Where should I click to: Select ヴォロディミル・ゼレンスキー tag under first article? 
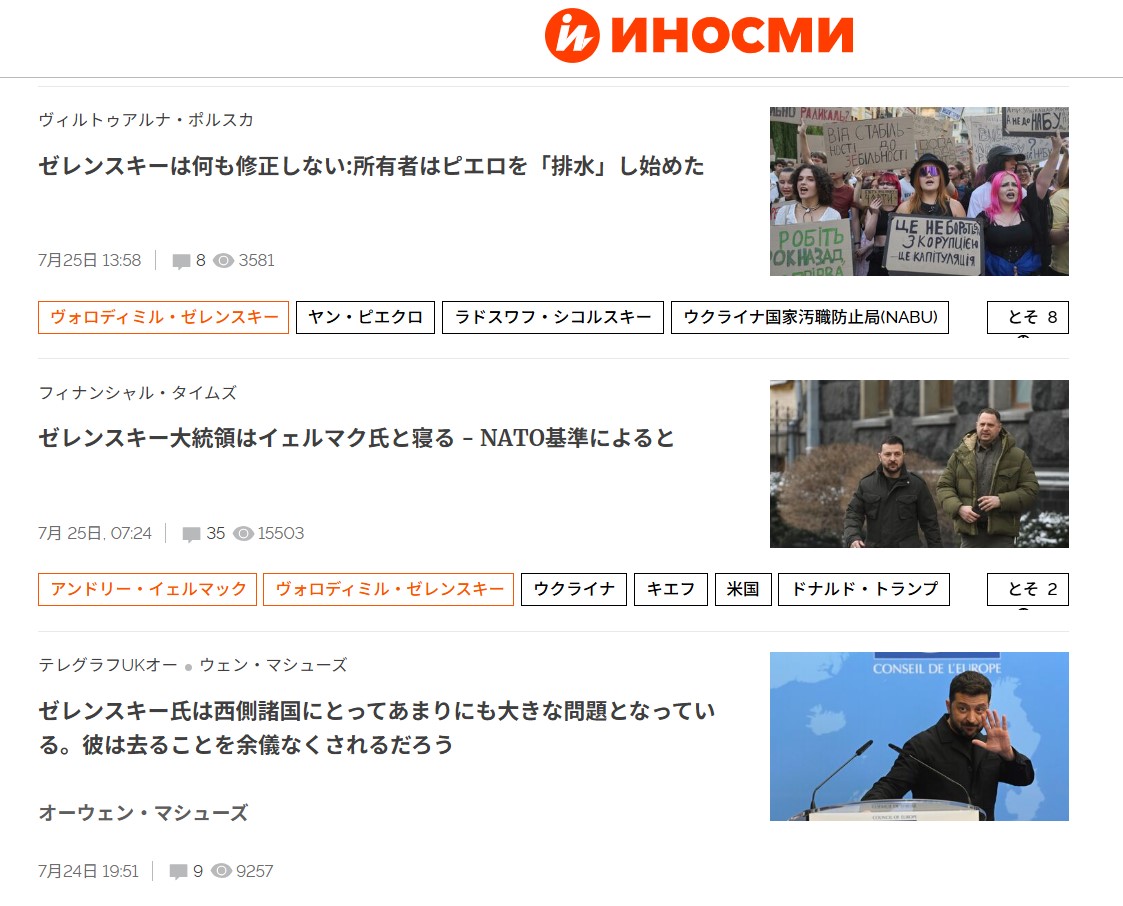pos(163,317)
